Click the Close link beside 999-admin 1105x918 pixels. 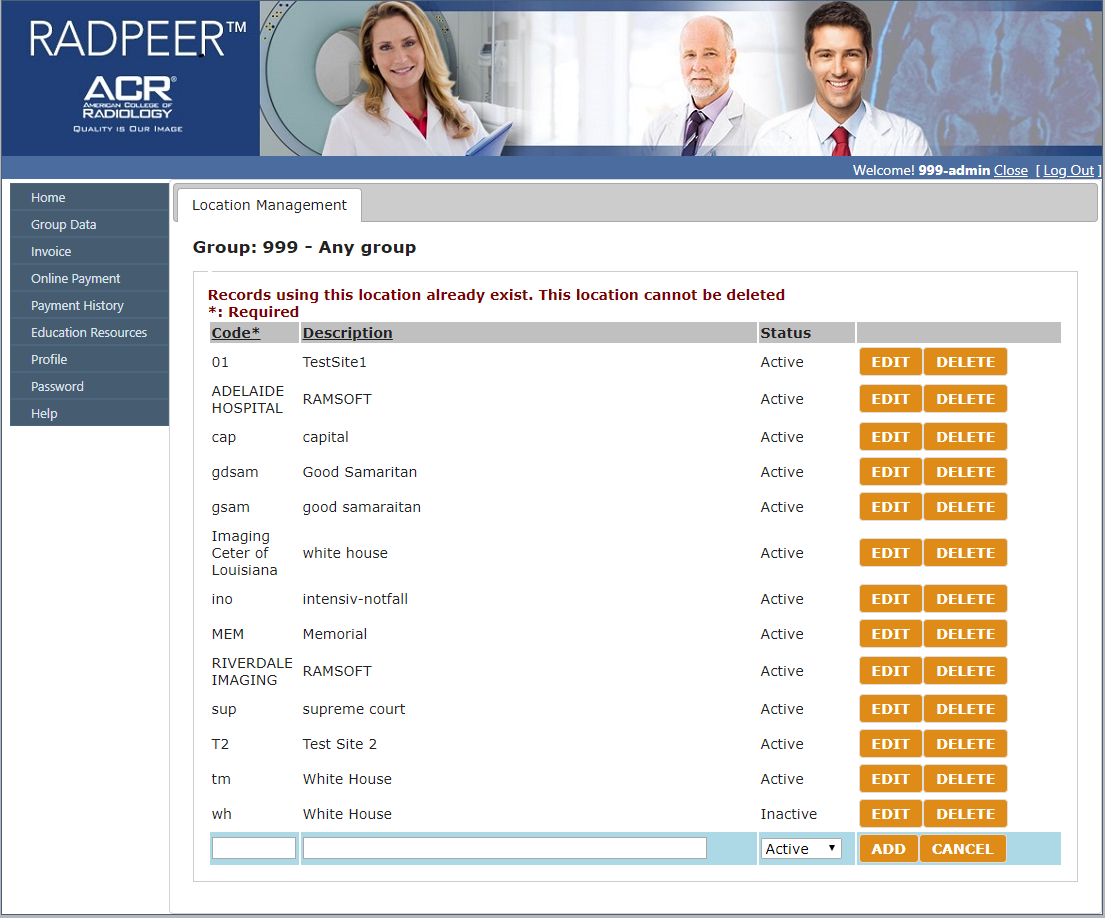(x=1010, y=171)
